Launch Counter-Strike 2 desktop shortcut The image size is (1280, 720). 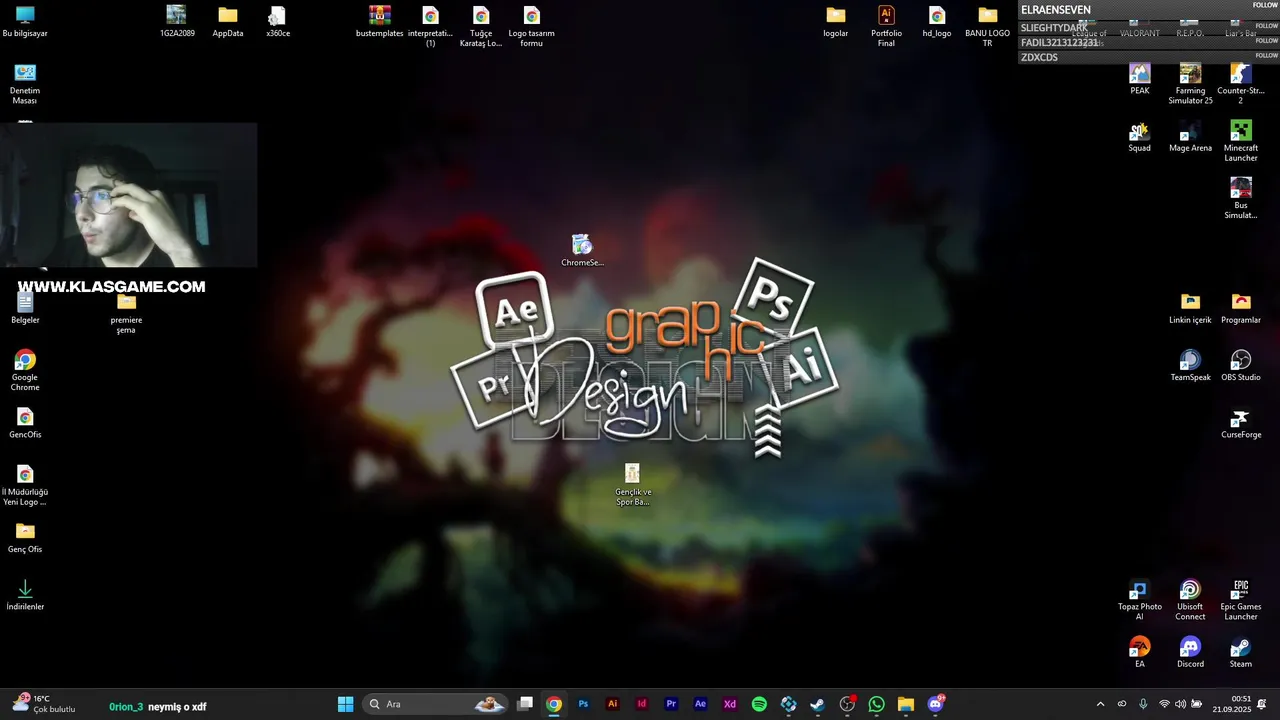[x=1241, y=84]
